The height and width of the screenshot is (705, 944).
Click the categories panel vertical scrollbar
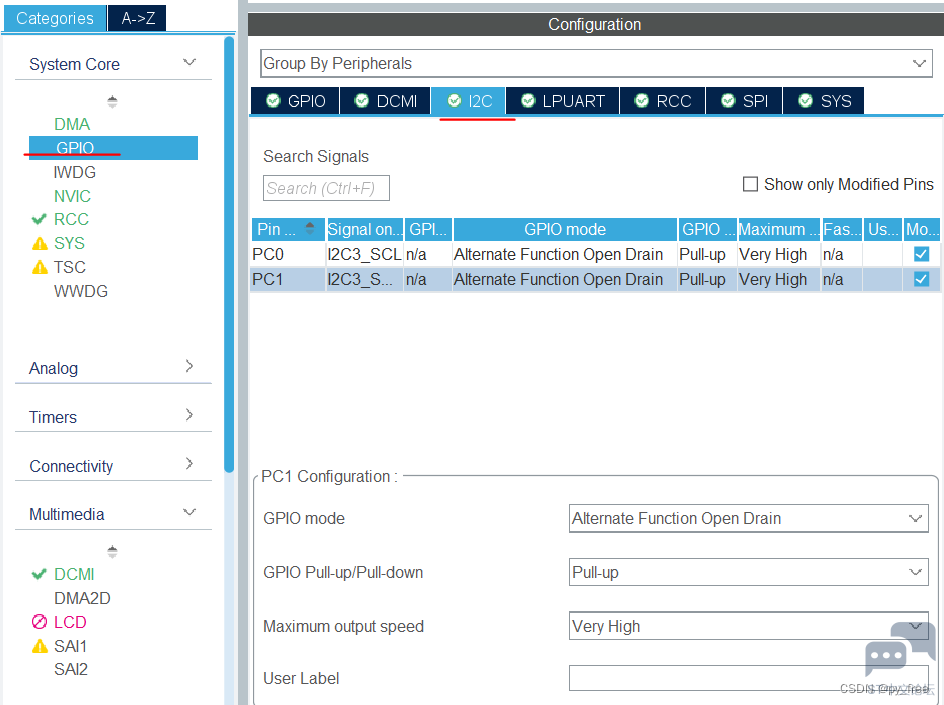pos(229,255)
